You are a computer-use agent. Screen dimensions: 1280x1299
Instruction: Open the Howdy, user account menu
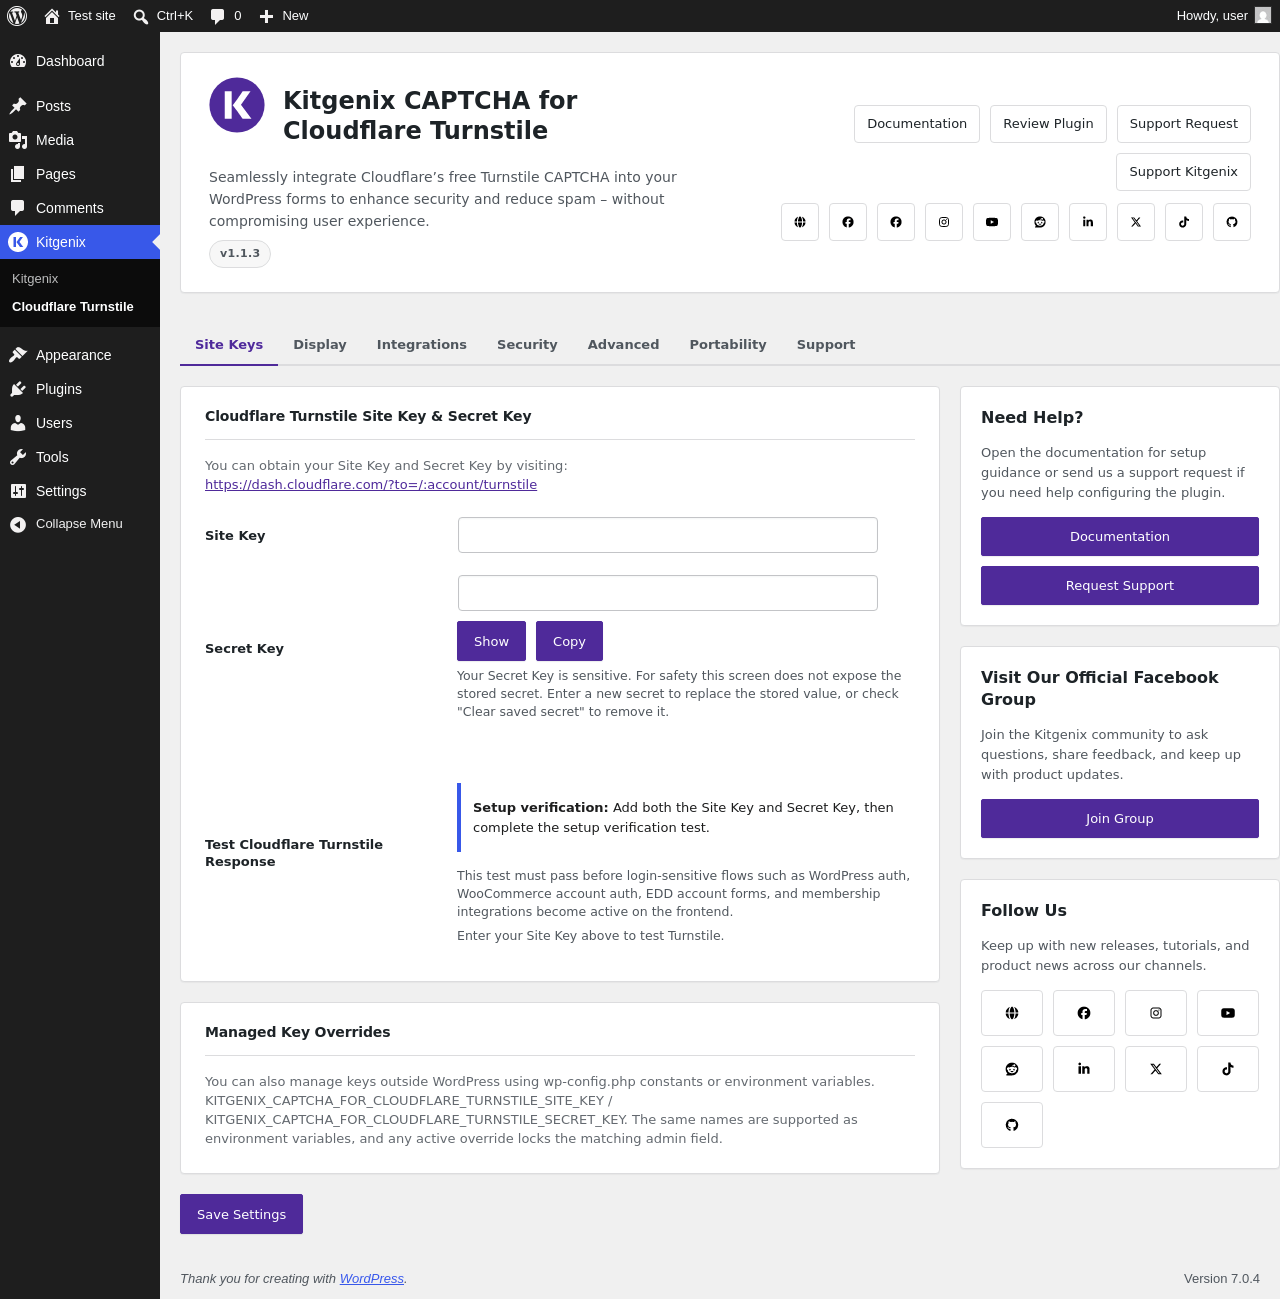[x=1223, y=16]
